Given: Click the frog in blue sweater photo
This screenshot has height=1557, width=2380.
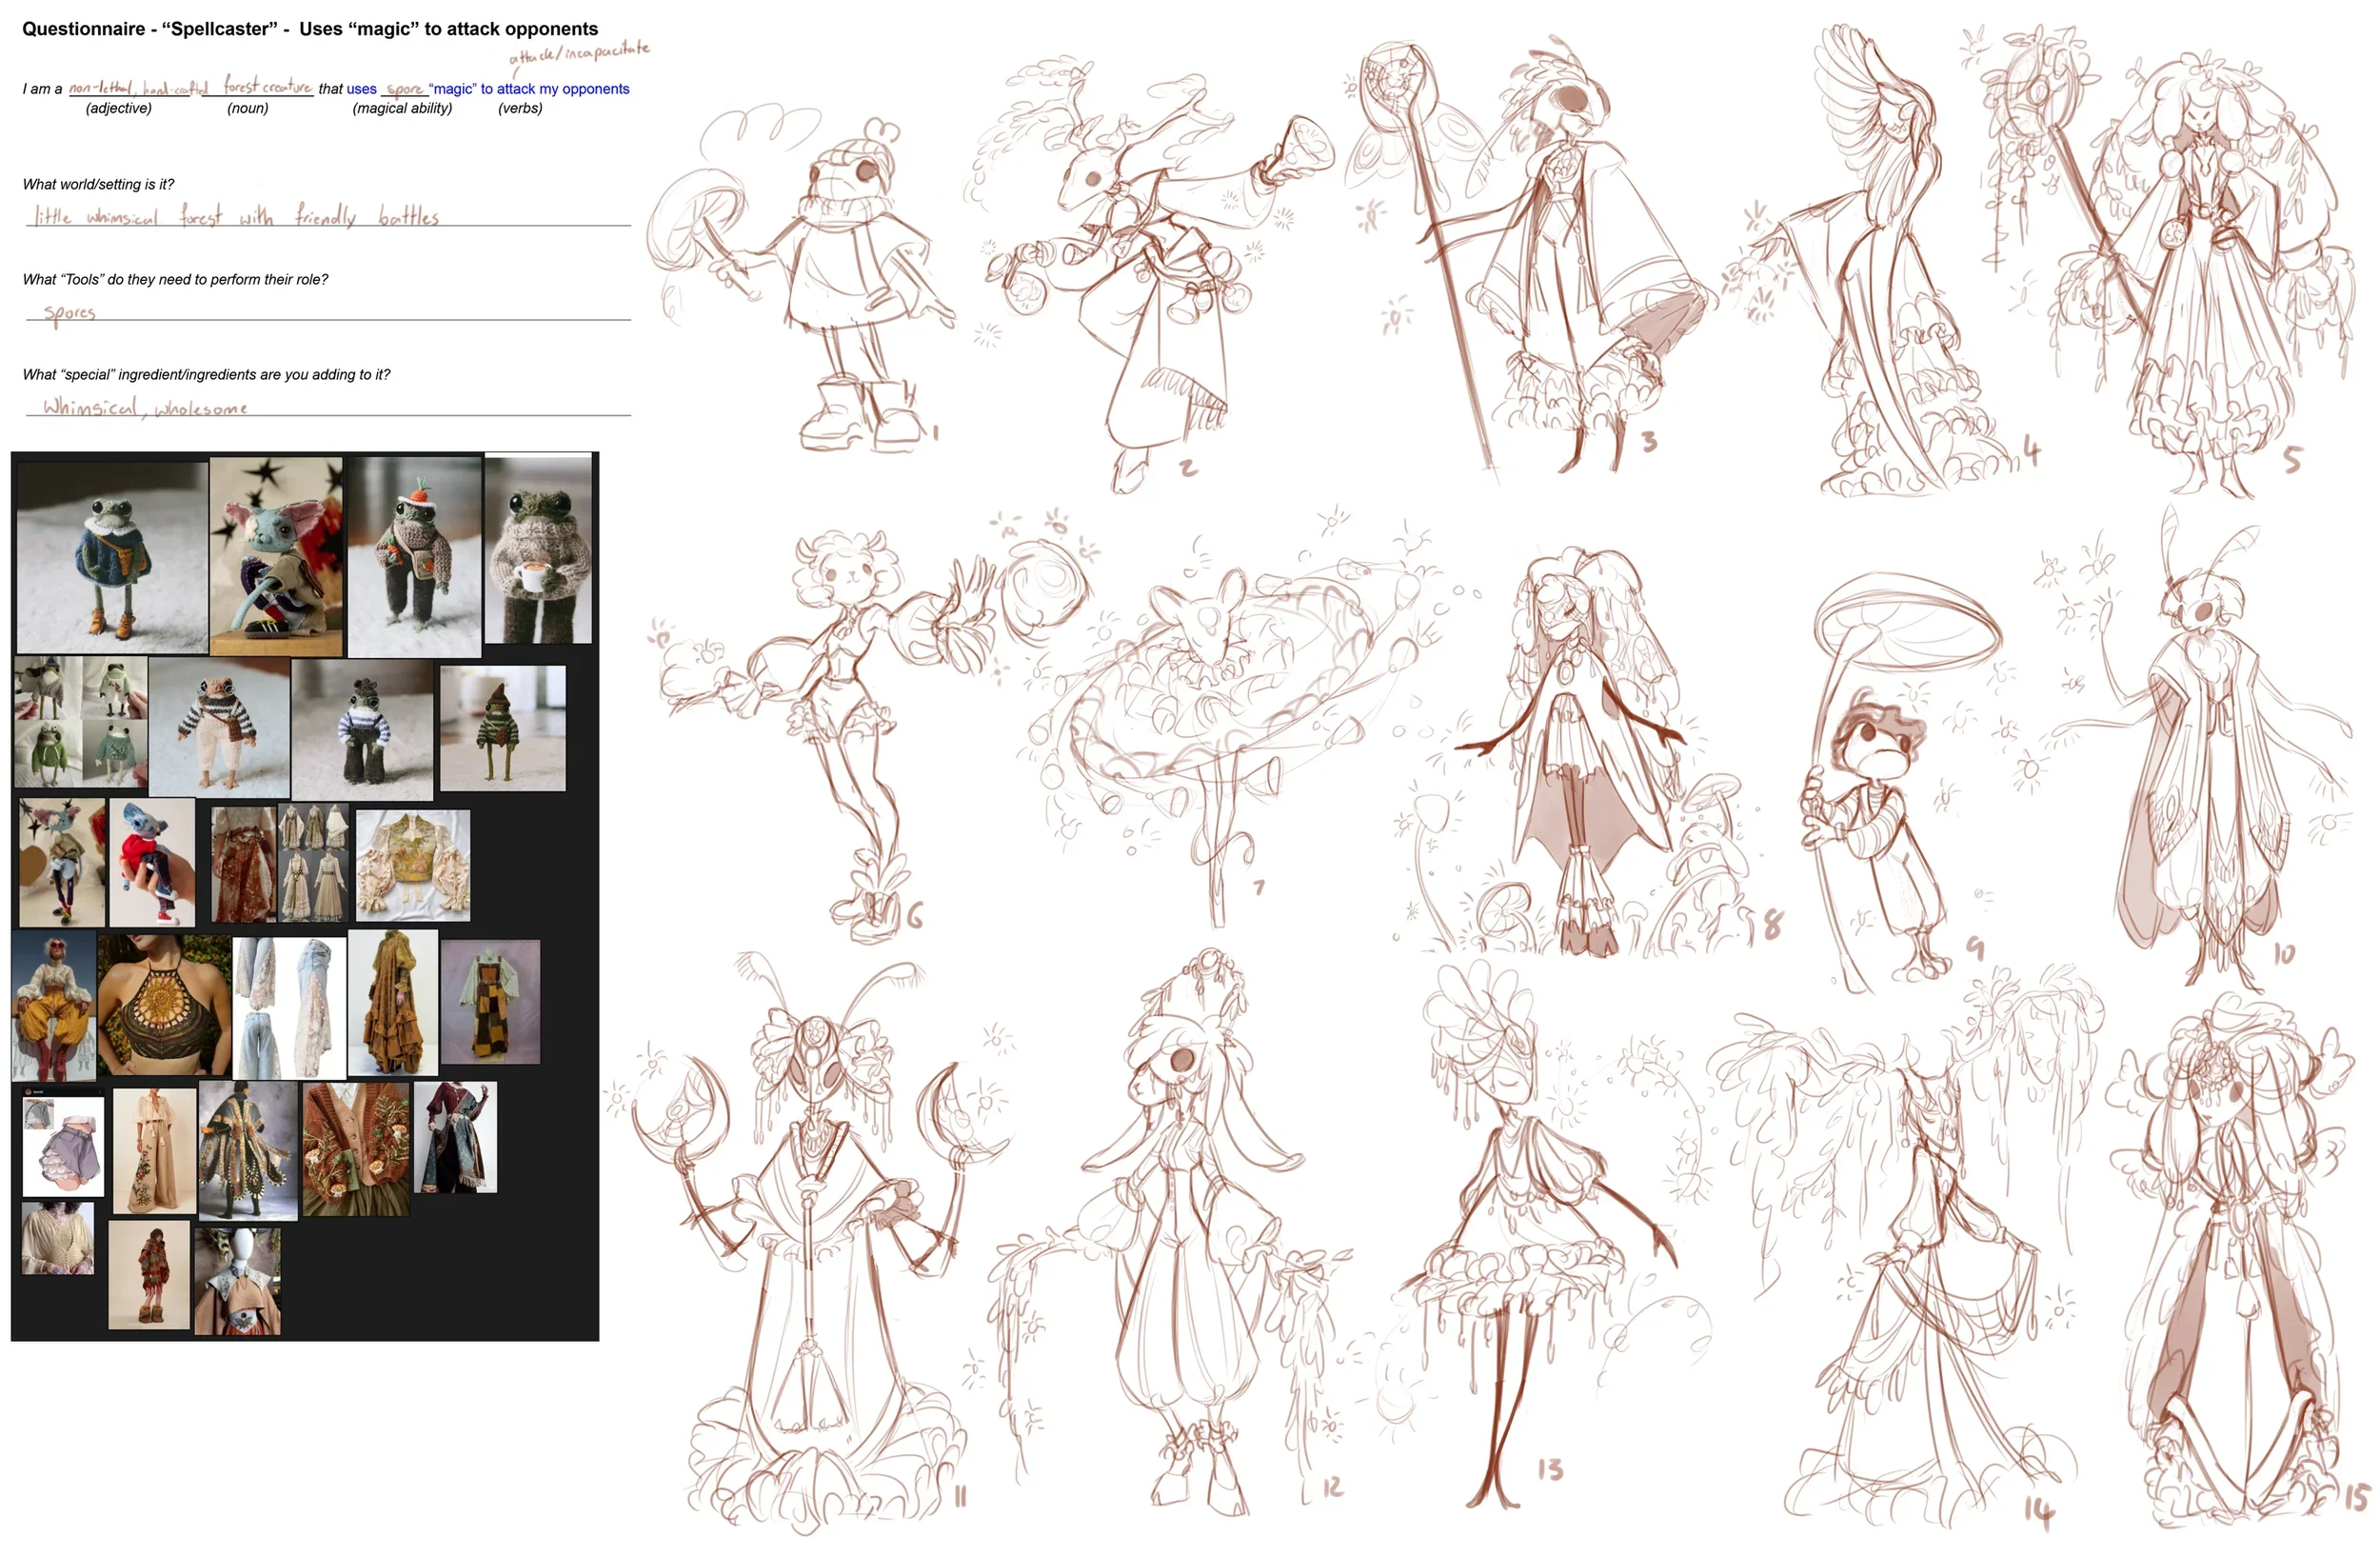Looking at the screenshot, I should click(x=112, y=557).
